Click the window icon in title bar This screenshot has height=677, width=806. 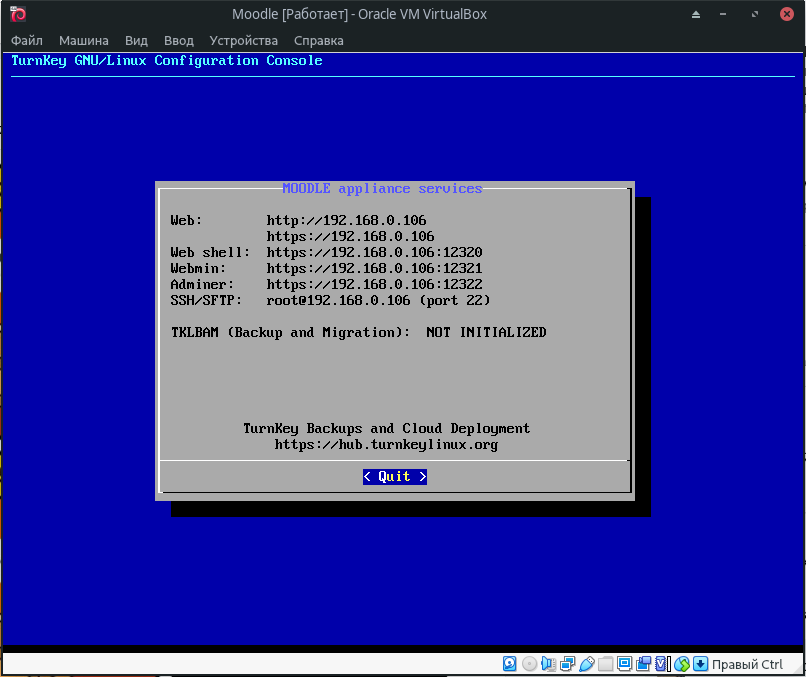[x=17, y=14]
